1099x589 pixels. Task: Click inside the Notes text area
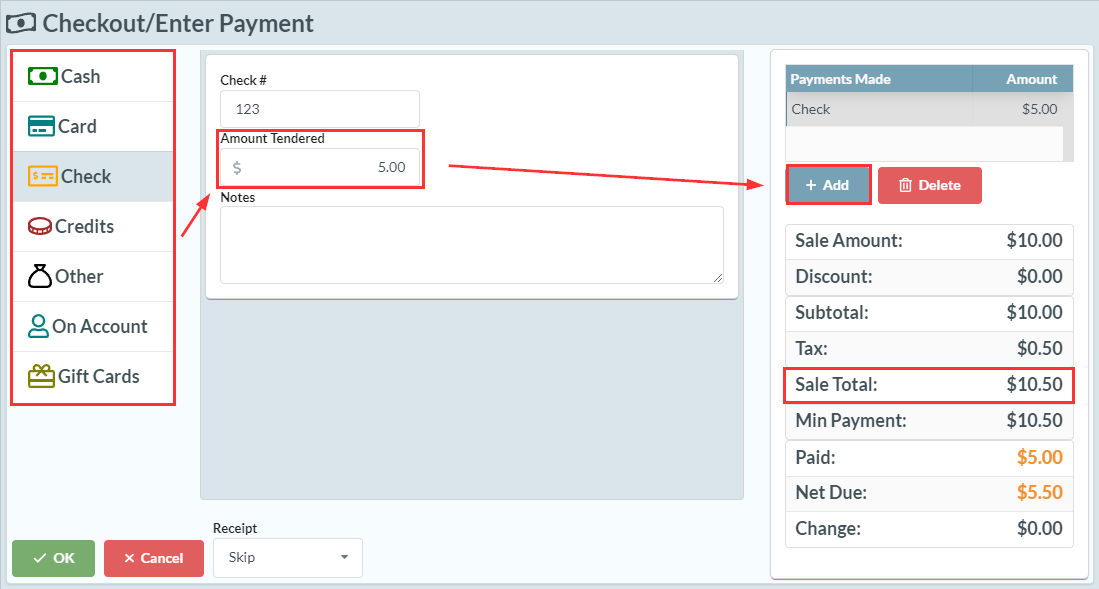471,245
